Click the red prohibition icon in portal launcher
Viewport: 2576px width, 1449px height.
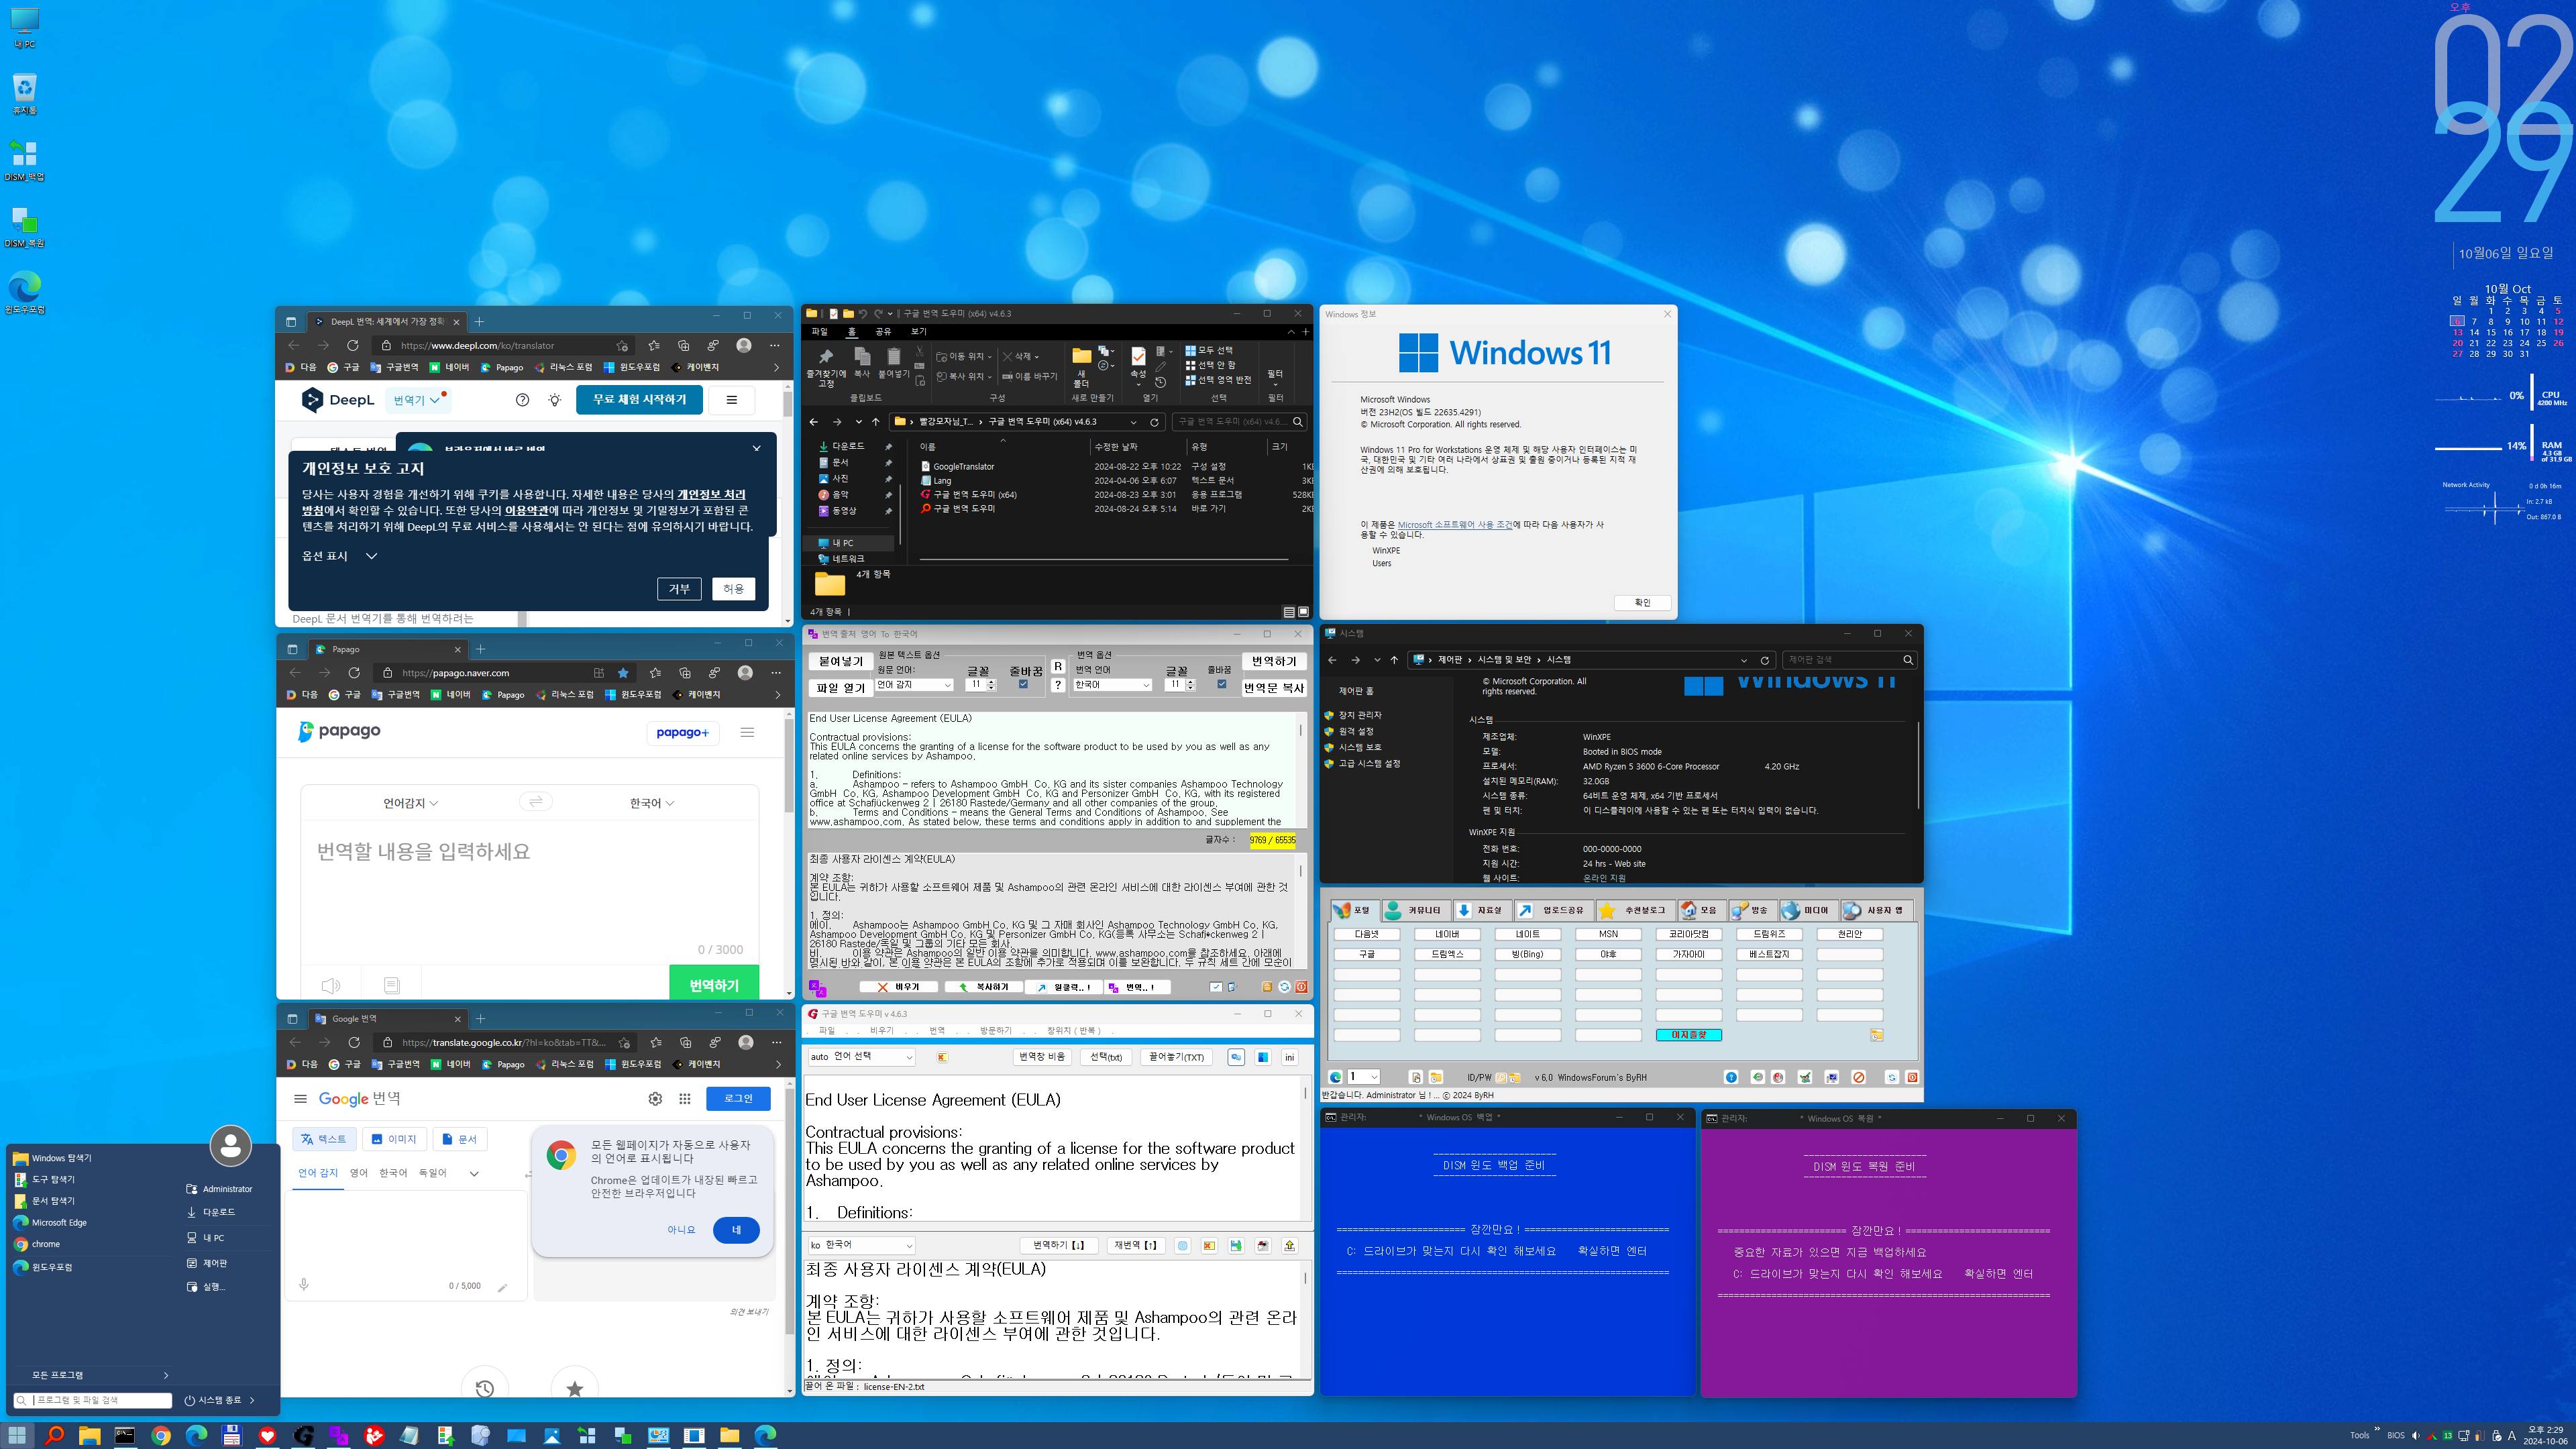1858,1077
